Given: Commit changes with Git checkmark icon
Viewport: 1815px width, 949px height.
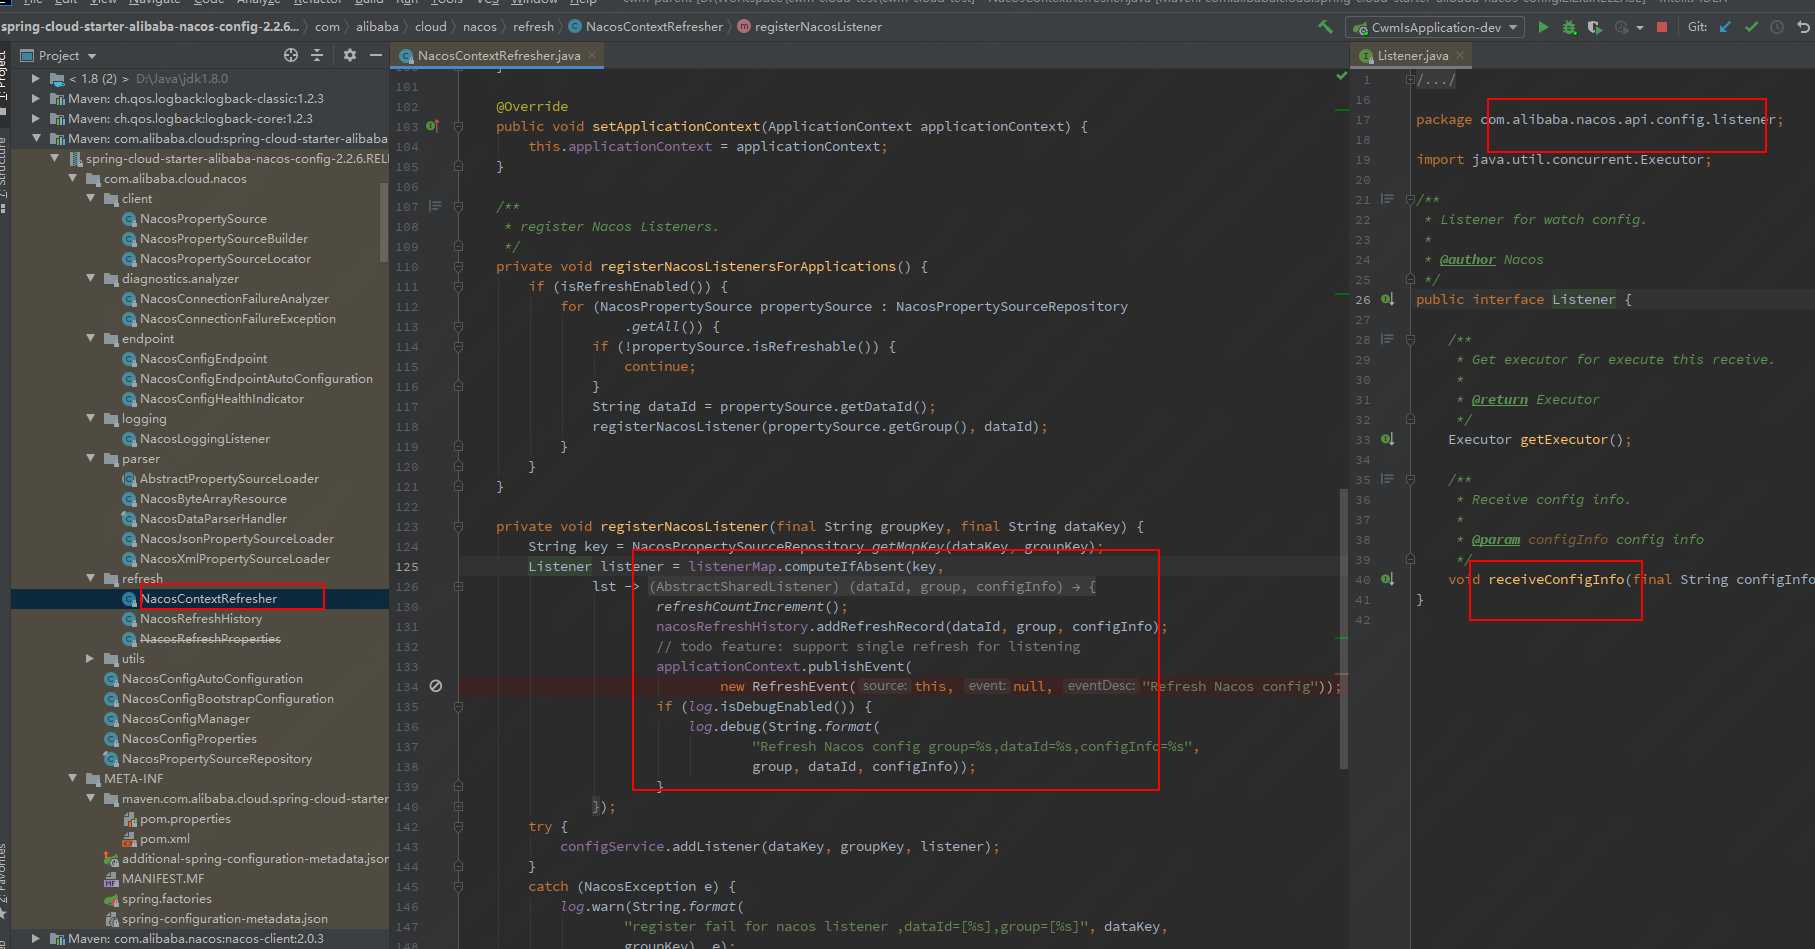Looking at the screenshot, I should (1751, 27).
